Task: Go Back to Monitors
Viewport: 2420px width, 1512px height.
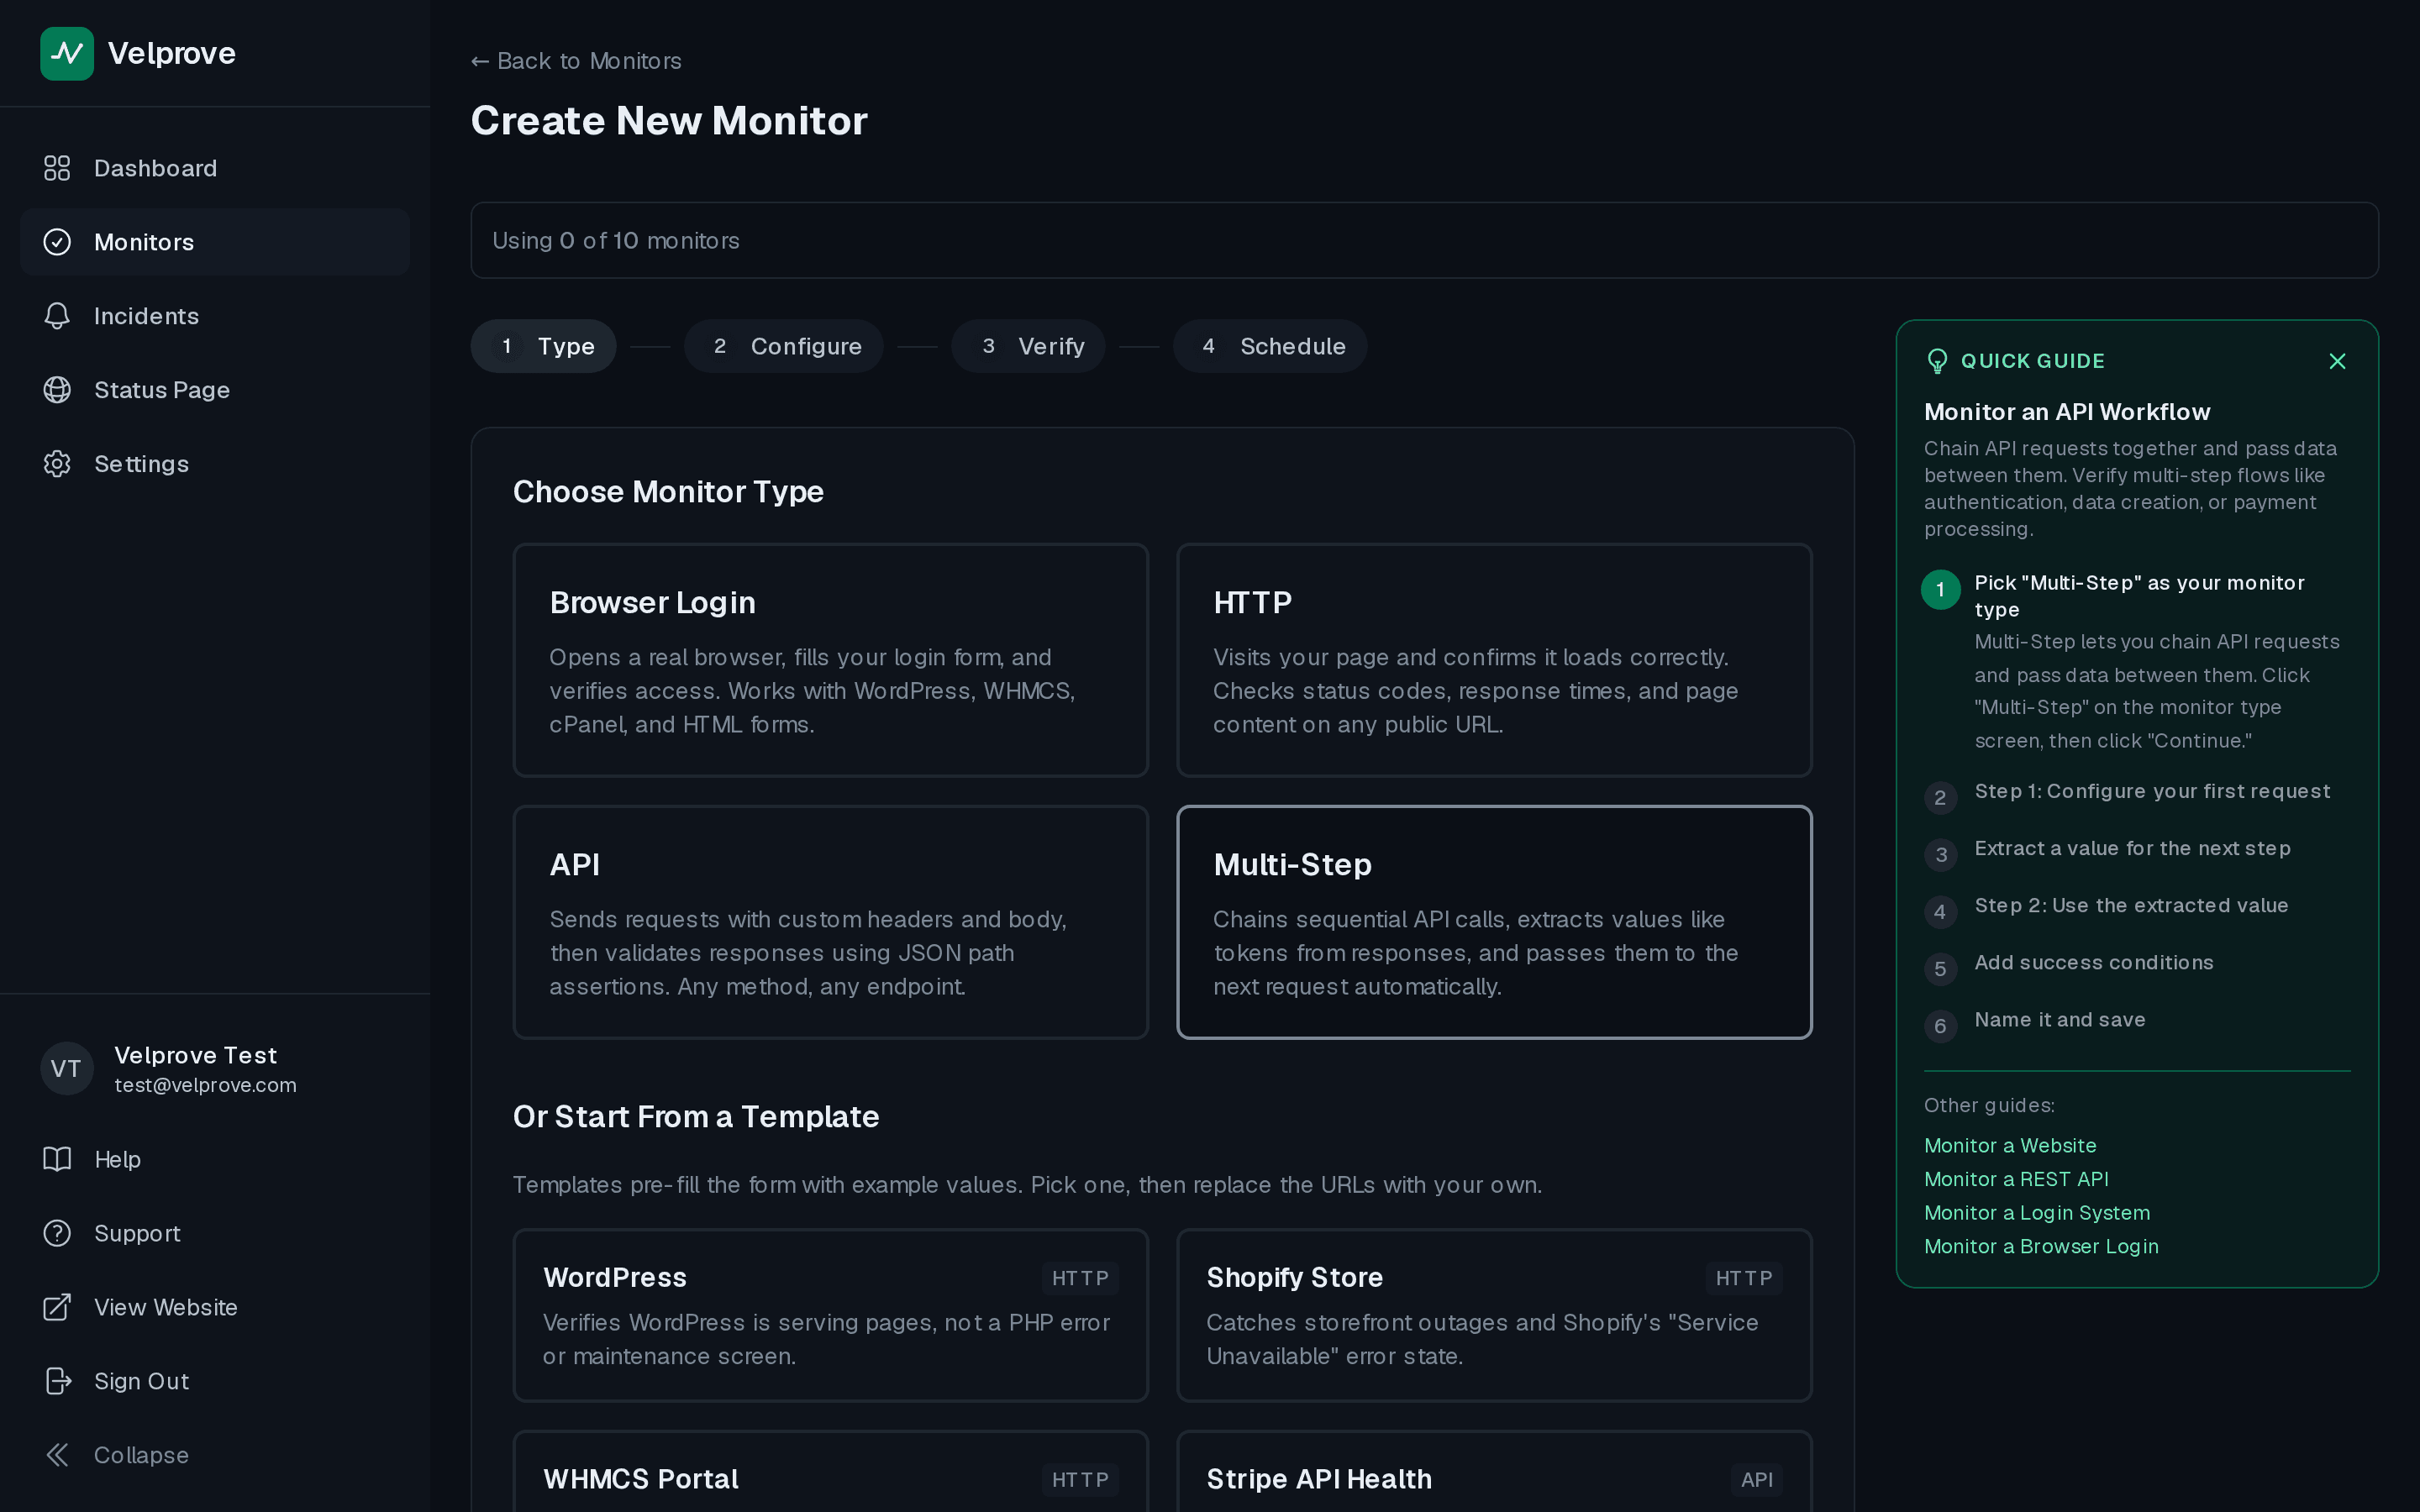Action: point(576,61)
